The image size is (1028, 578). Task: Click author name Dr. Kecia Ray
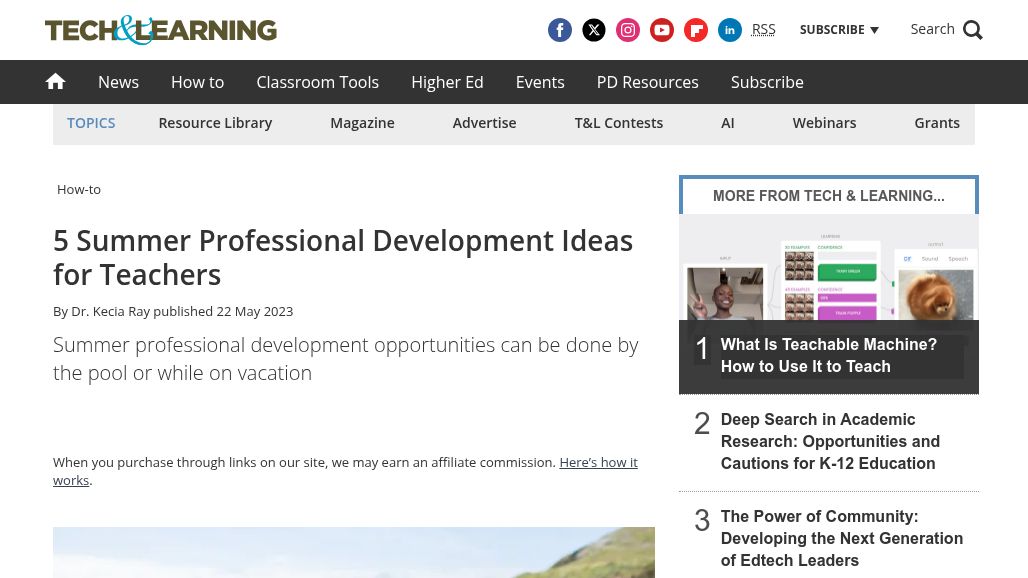pos(110,311)
